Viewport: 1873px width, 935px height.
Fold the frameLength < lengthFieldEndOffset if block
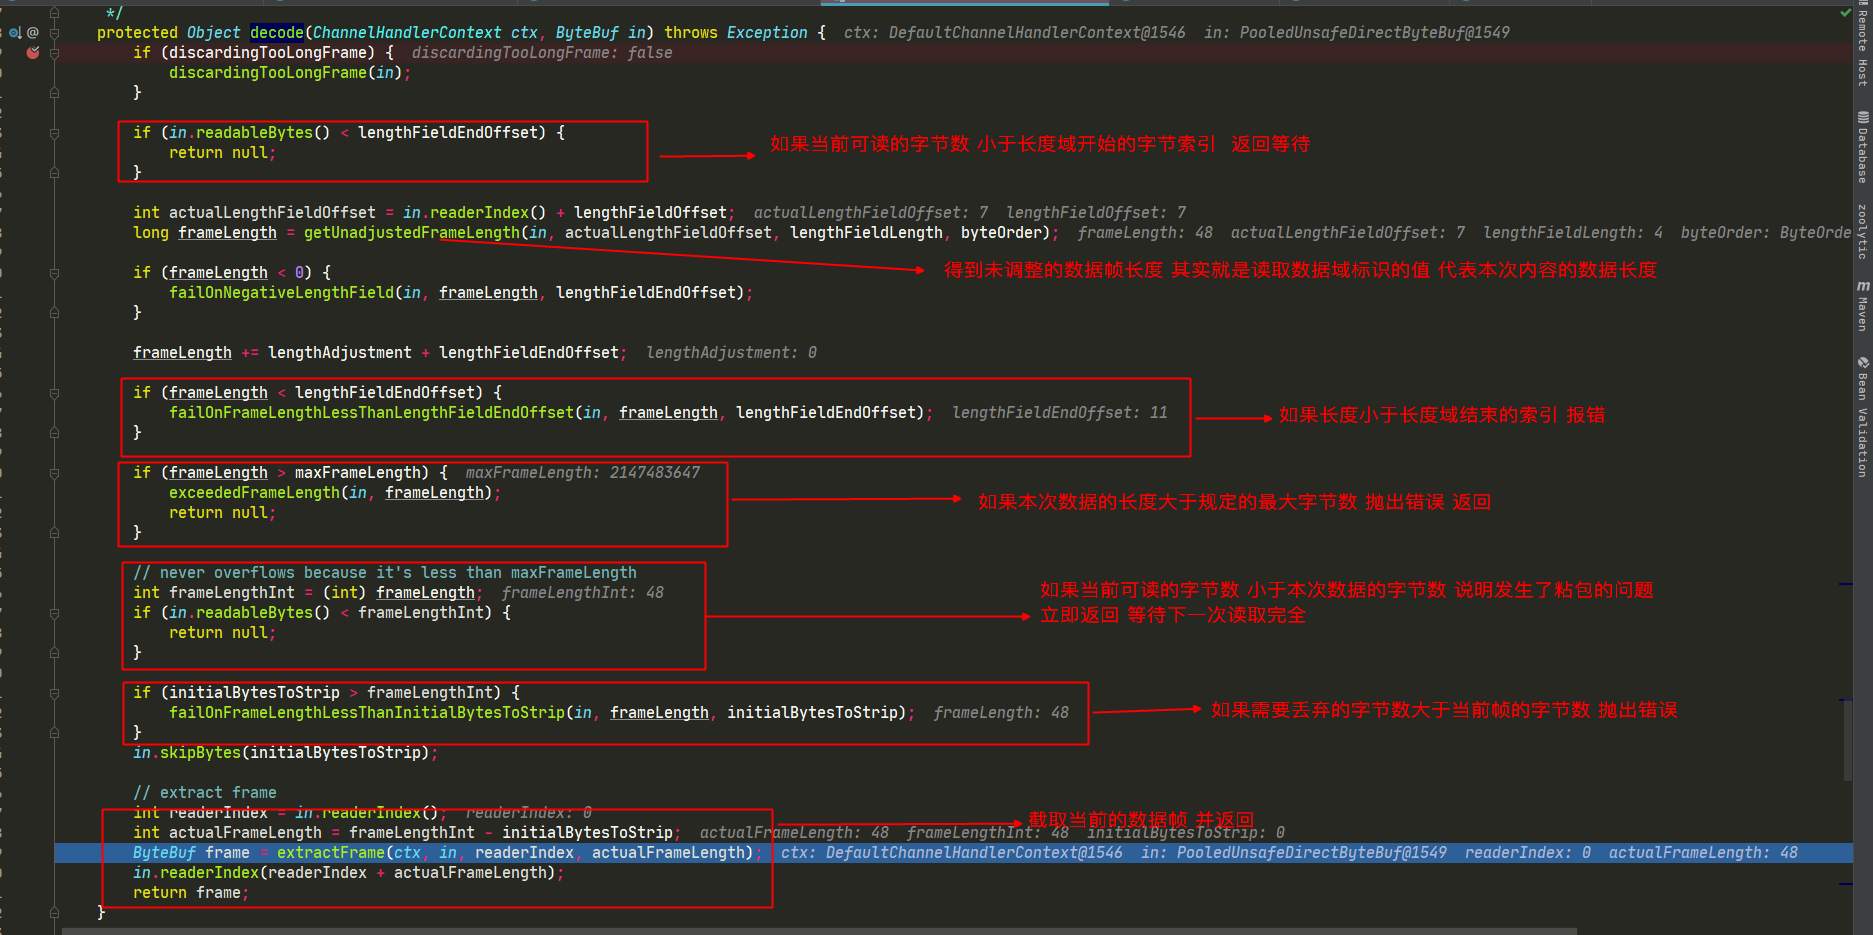tap(54, 393)
